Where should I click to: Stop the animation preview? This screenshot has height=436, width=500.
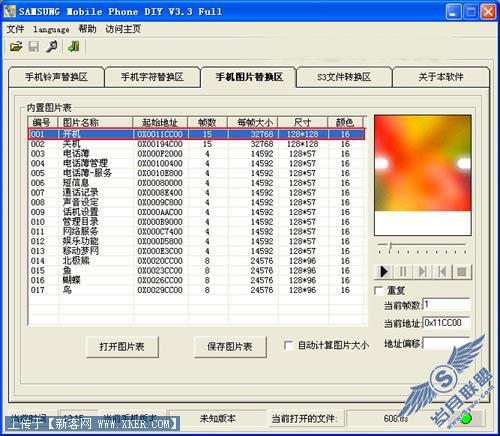coord(462,271)
